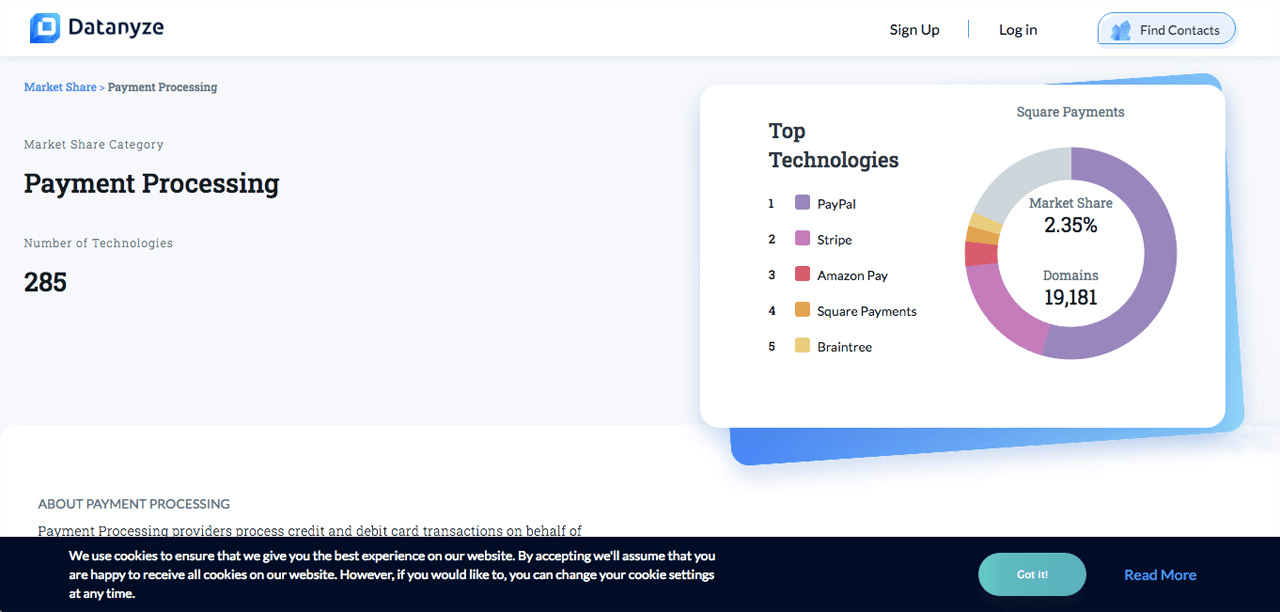Click the Payment Processing breadcrumb text
Image resolution: width=1280 pixels, height=612 pixels.
click(x=162, y=87)
